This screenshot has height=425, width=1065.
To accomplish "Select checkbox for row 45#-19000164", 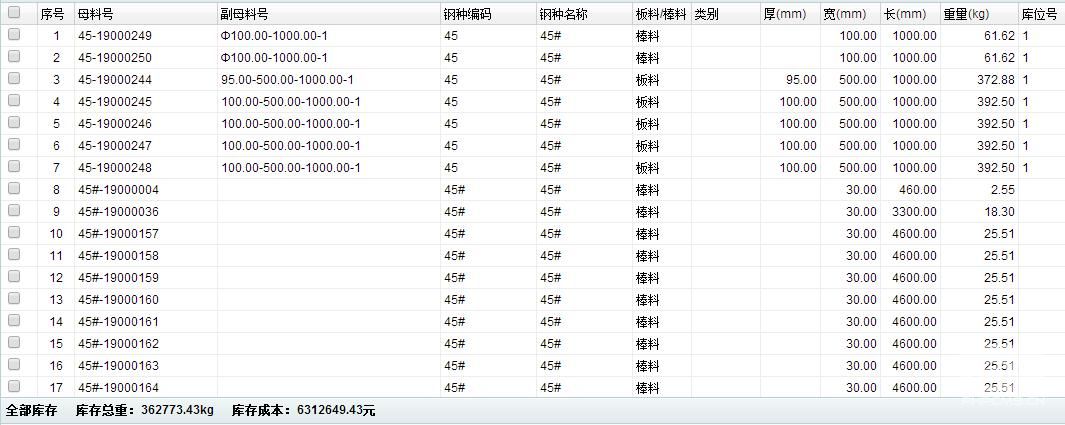I will [14, 386].
